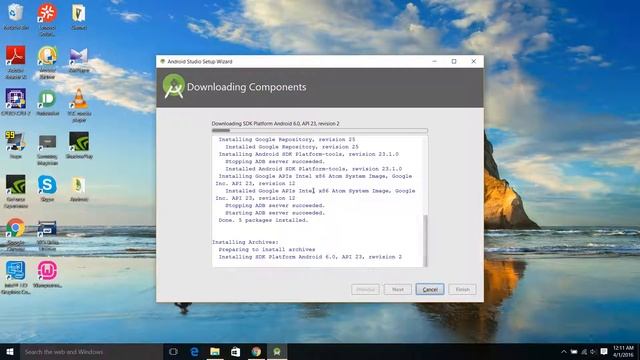The image size is (640, 360).
Task: Switch to Chrome in the taskbar
Action: pyautogui.click(x=256, y=351)
